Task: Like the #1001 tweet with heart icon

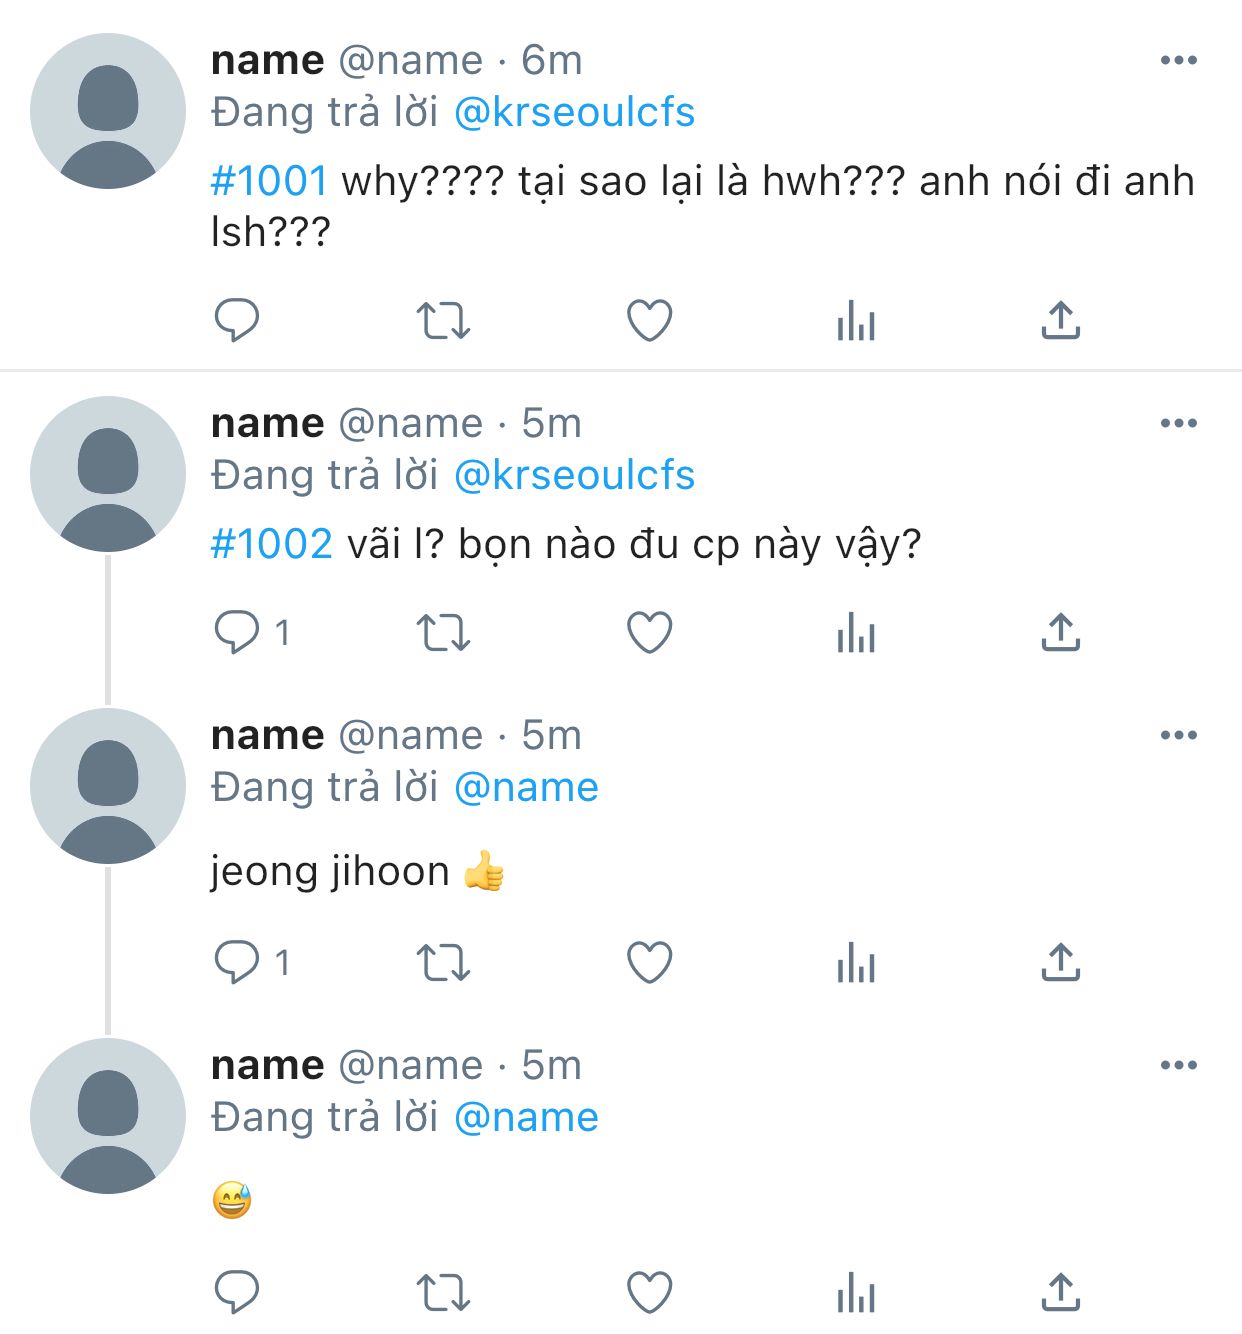Action: 649,321
